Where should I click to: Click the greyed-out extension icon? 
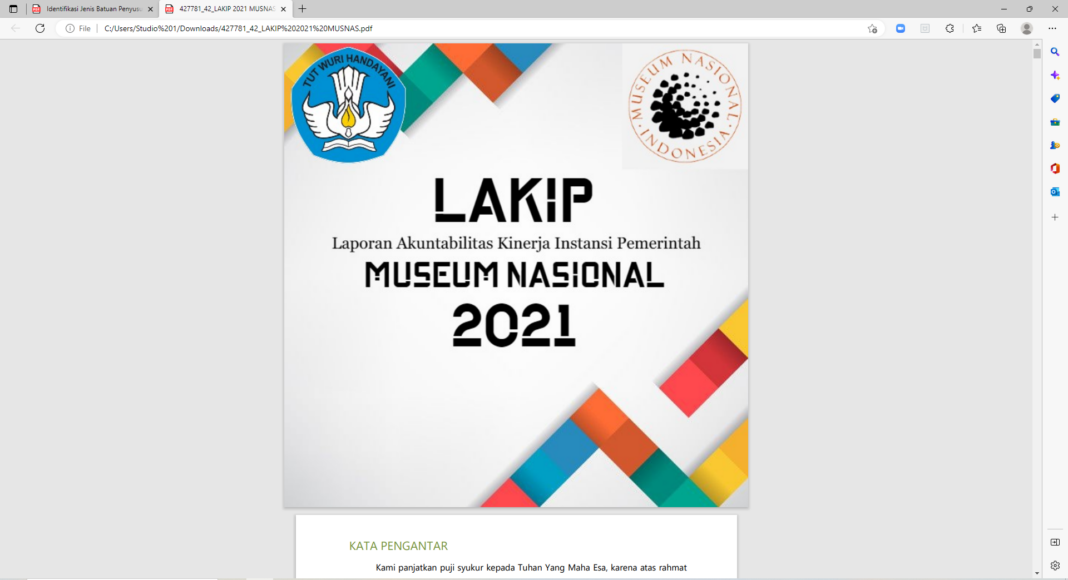[925, 29]
